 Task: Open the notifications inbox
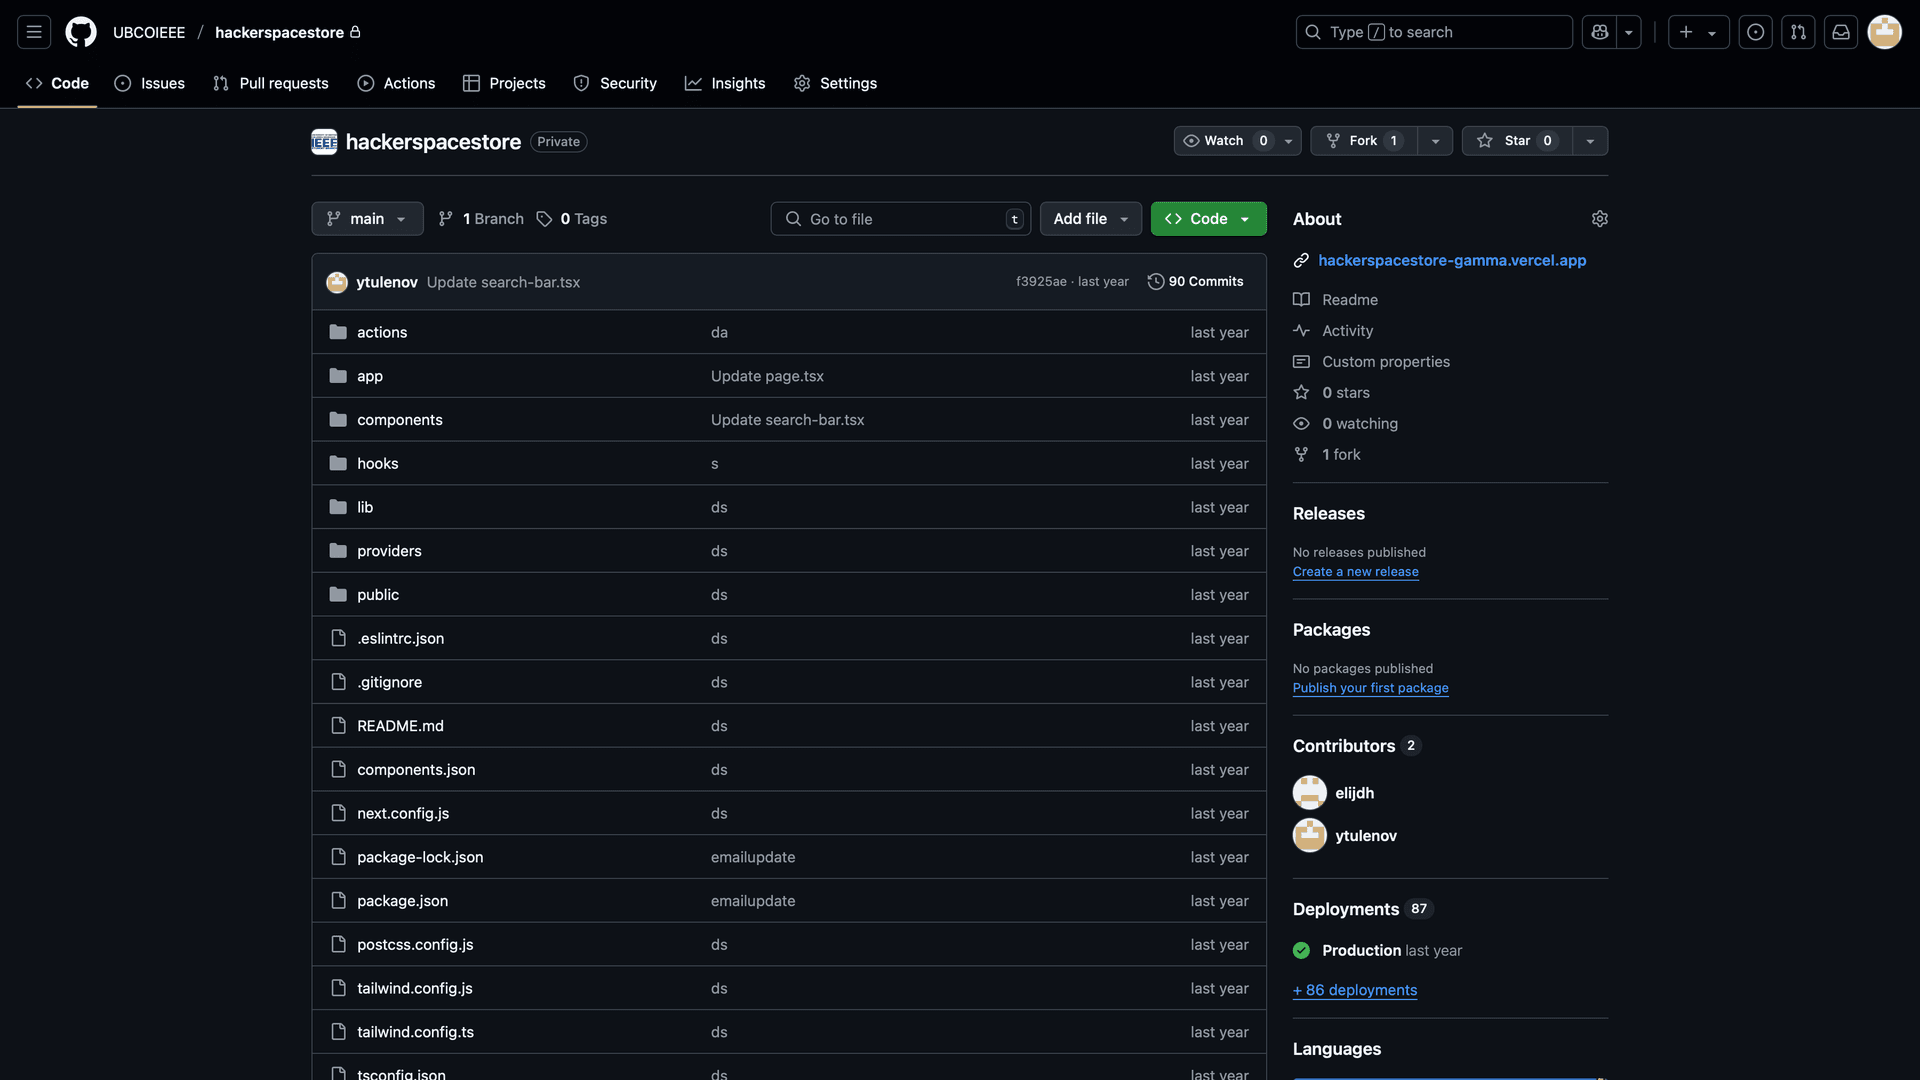1841,32
